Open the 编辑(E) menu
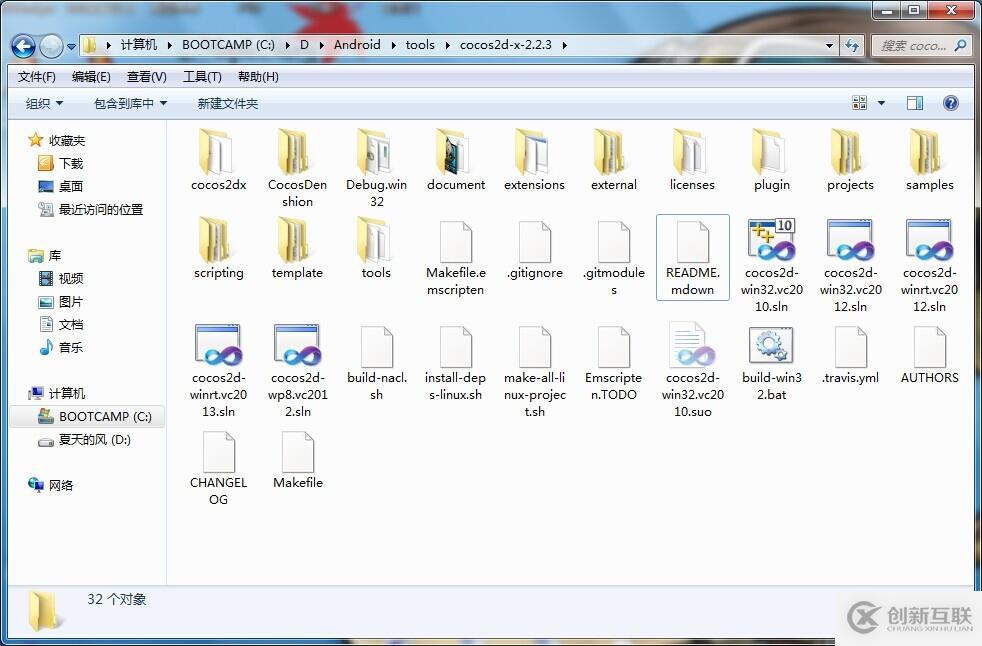The width and height of the screenshot is (982, 646). 91,76
